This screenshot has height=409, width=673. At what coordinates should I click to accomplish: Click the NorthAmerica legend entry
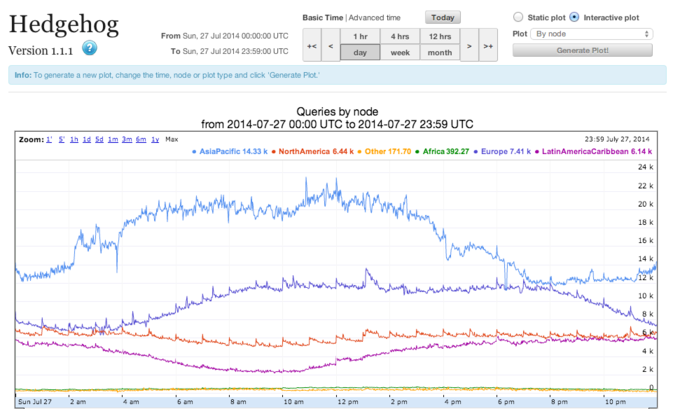[312, 151]
